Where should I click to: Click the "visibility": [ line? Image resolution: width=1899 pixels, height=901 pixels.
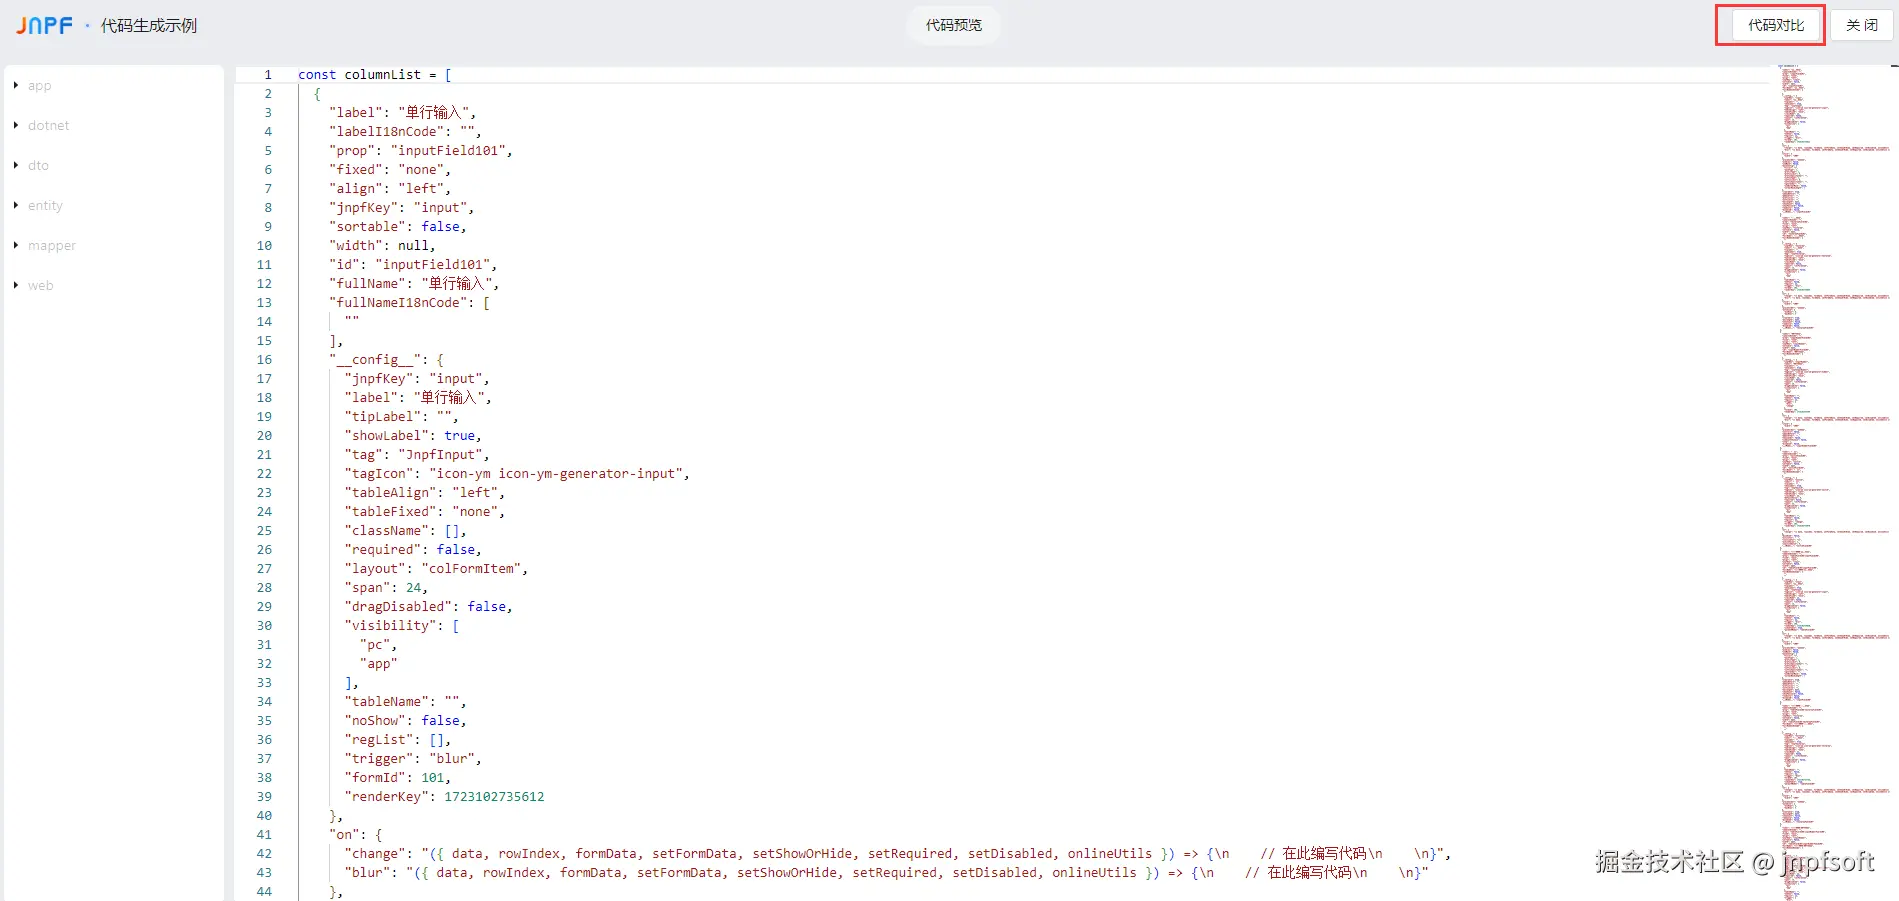(x=402, y=626)
